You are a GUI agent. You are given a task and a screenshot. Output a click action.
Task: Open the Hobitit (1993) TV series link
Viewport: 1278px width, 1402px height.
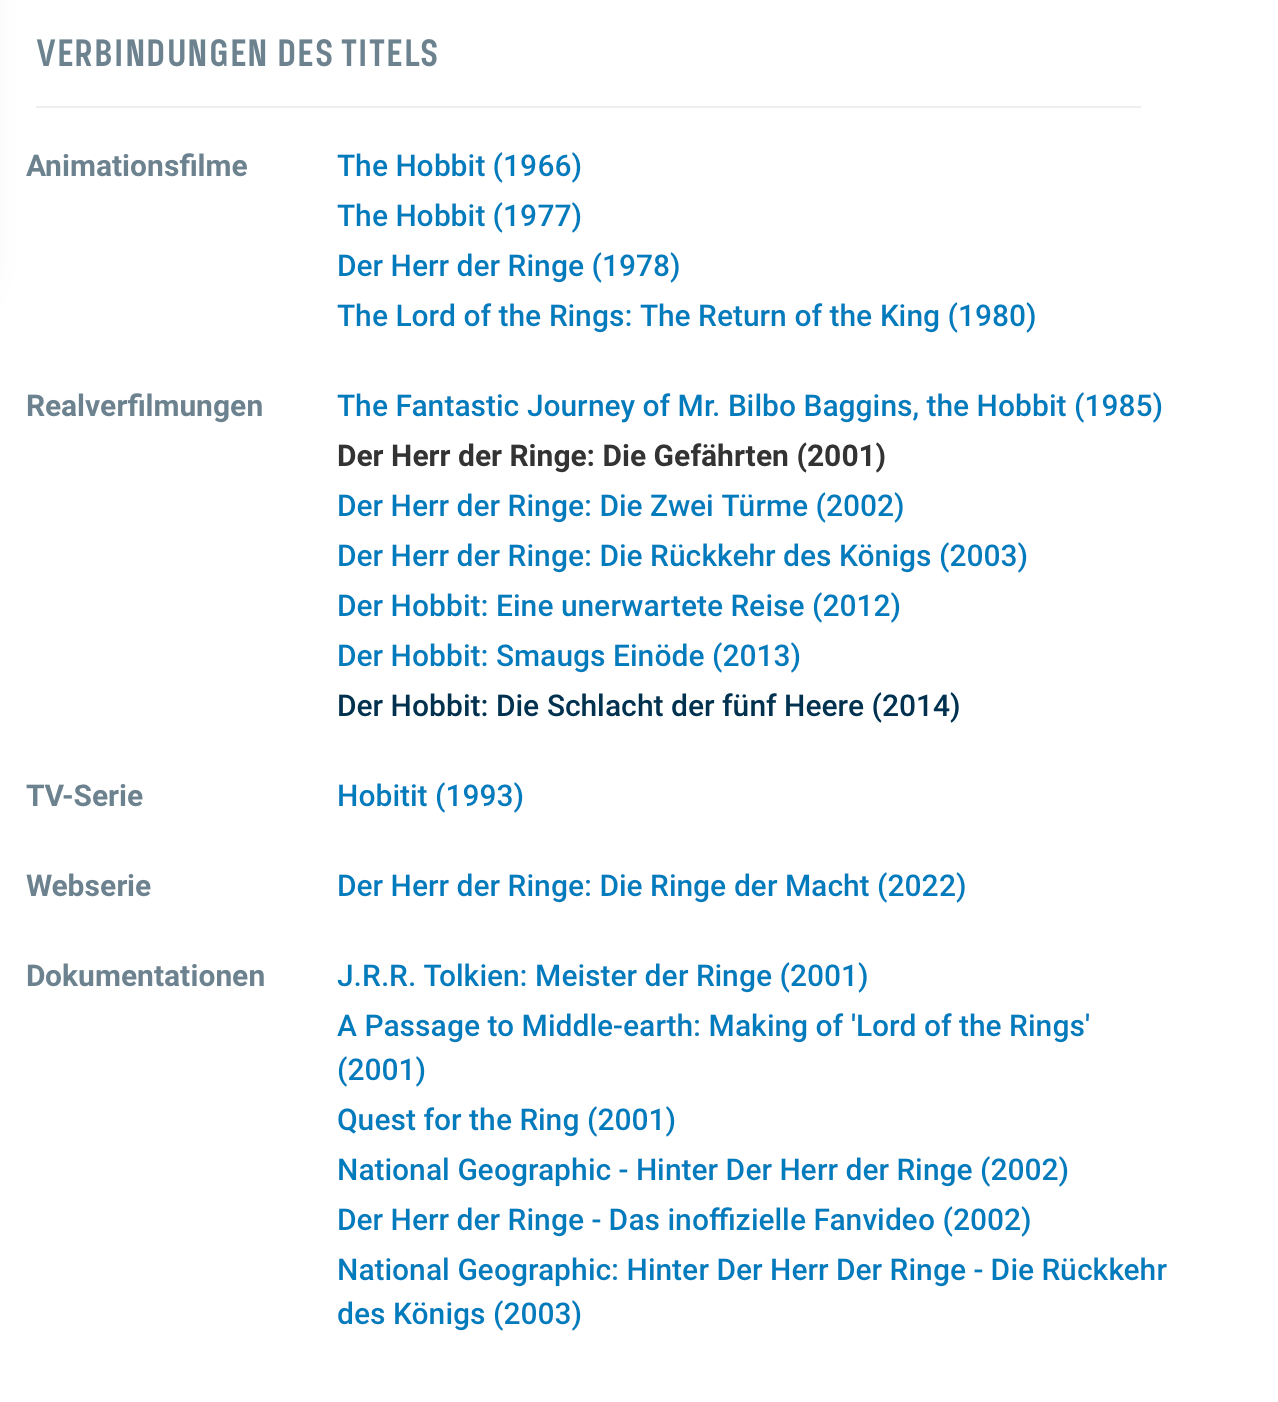430,796
